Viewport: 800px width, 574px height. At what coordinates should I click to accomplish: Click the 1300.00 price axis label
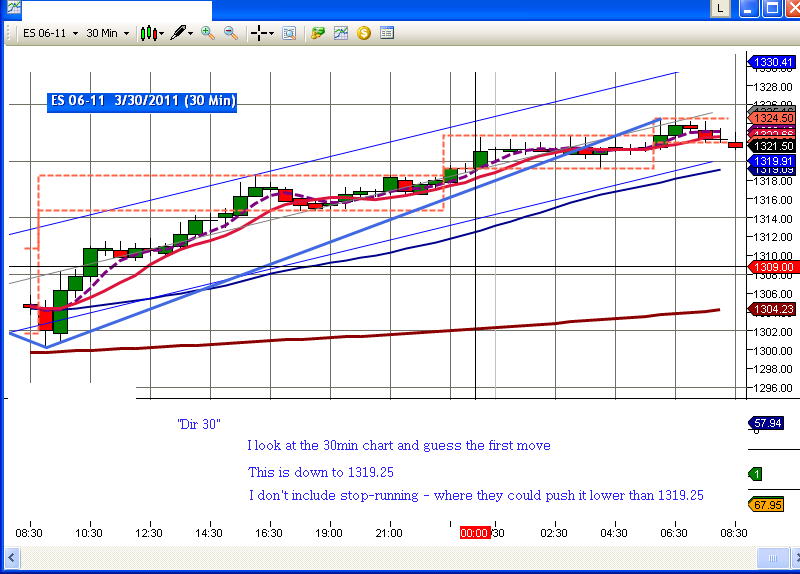(x=774, y=351)
